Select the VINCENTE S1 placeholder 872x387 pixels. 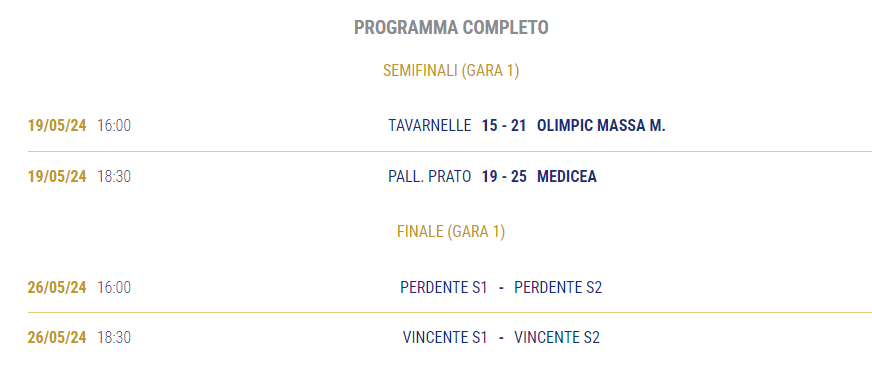445,338
